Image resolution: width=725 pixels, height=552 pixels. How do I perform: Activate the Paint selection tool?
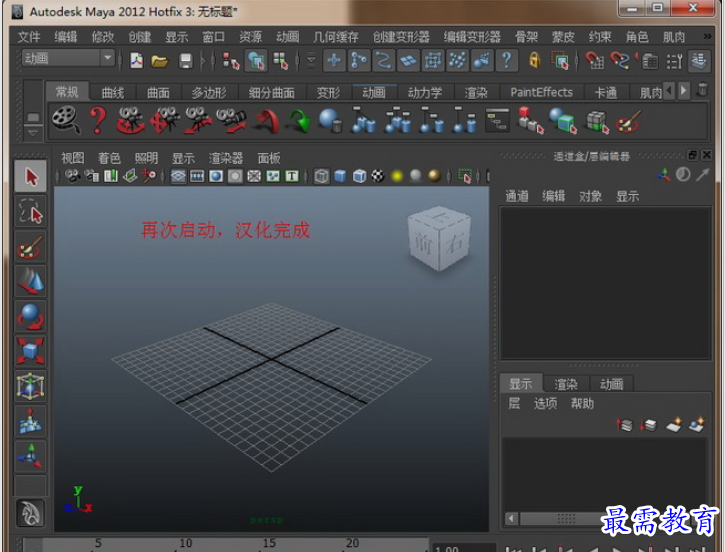tap(31, 247)
